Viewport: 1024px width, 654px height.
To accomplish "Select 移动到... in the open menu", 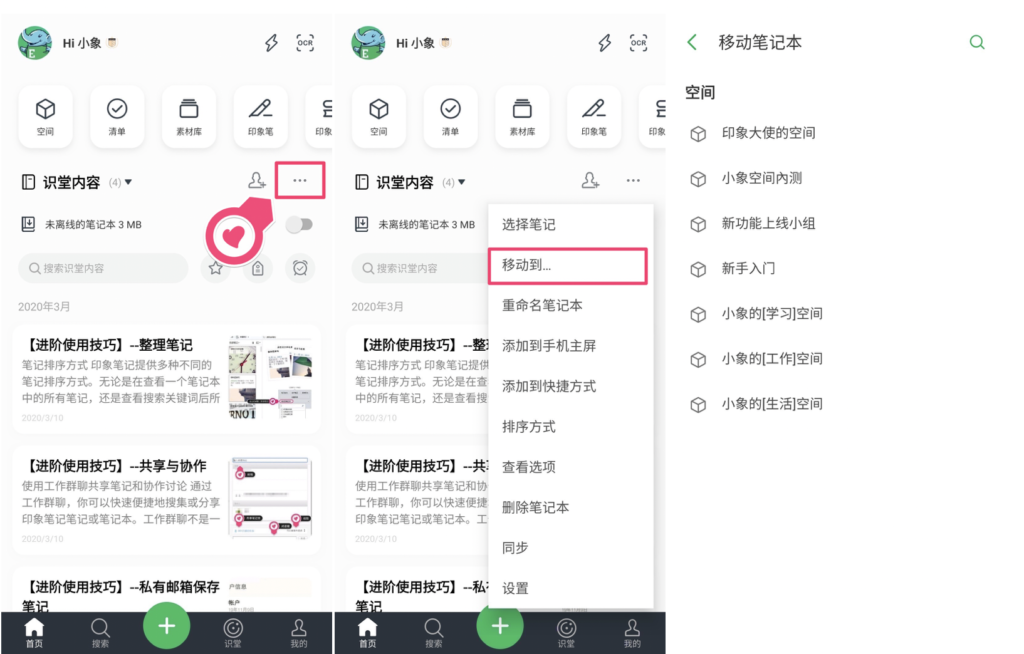I will [x=567, y=265].
